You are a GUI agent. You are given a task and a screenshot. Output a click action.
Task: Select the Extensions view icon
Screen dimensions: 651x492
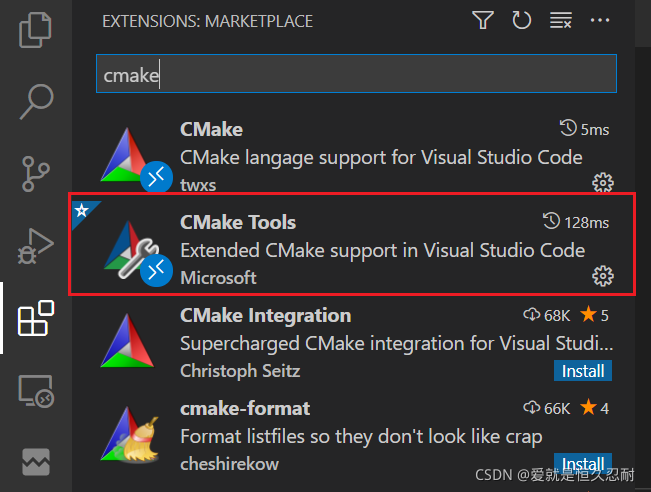point(36,320)
